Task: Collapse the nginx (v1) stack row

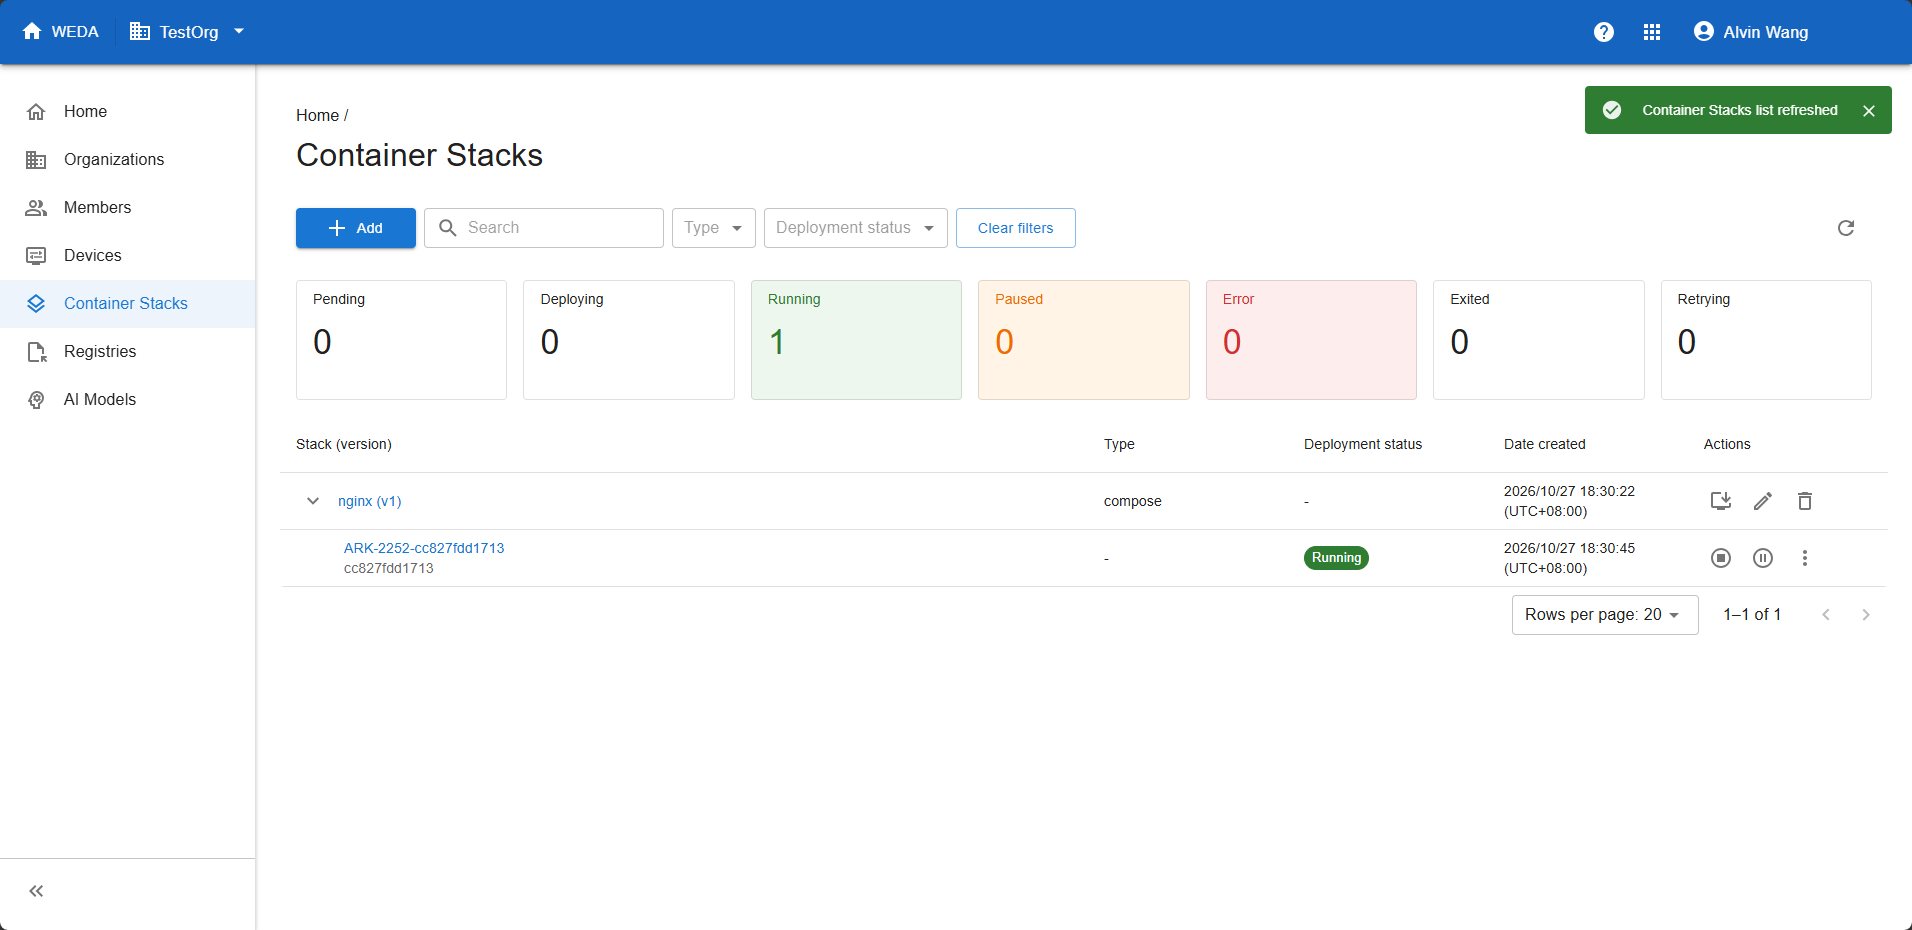Action: [x=313, y=501]
